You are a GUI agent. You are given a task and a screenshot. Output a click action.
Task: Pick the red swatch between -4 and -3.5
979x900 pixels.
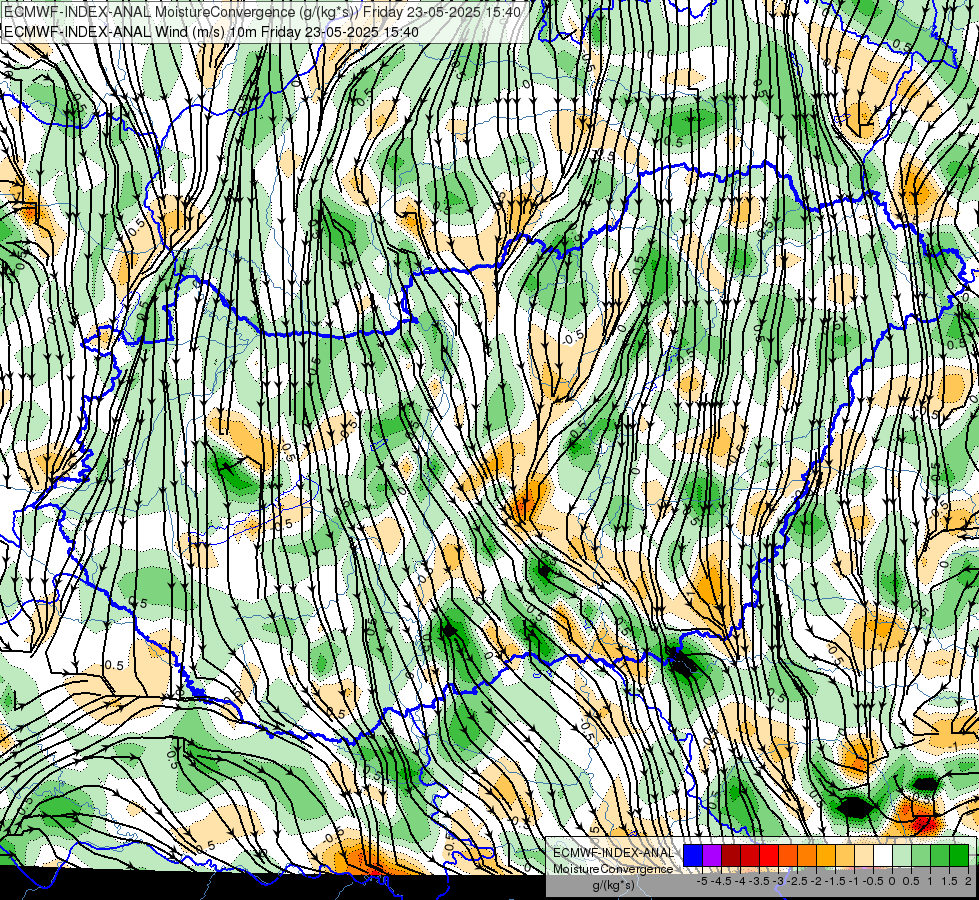click(750, 855)
